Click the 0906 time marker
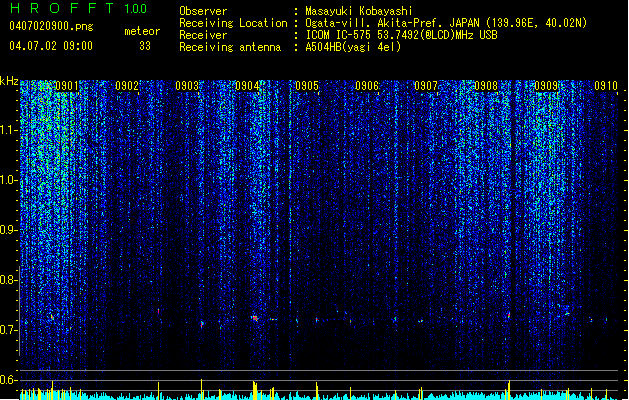Screen dimensions: 629x400 367,86
